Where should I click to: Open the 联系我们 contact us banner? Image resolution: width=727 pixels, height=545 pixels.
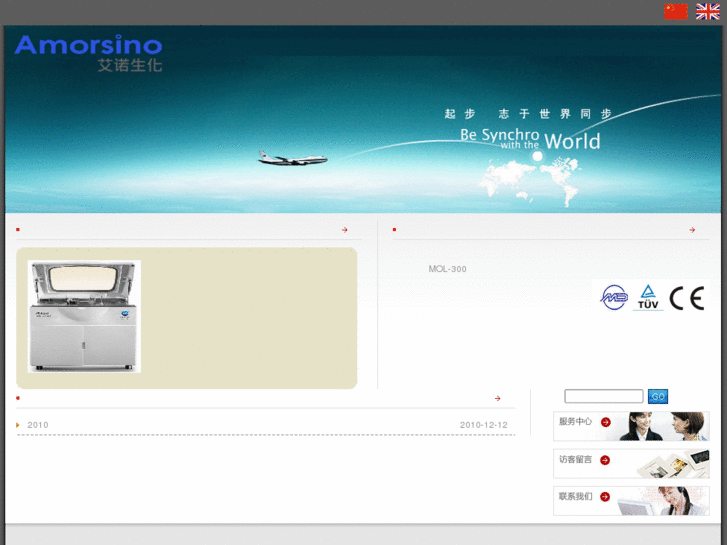(631, 500)
